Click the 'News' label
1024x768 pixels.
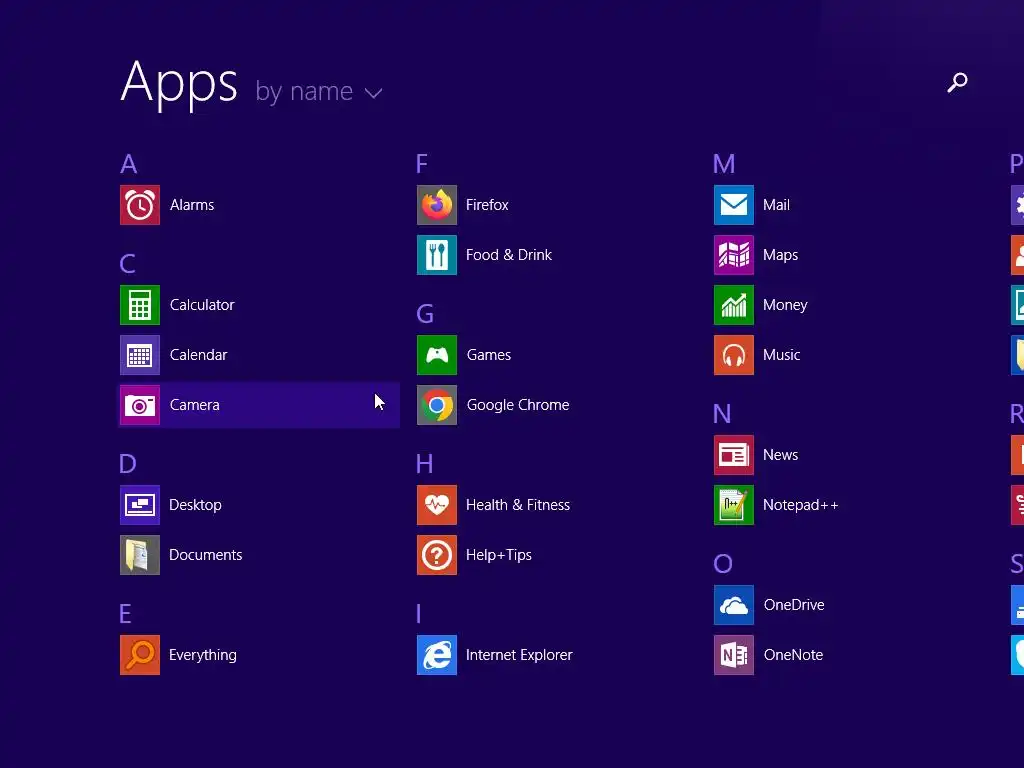[780, 455]
